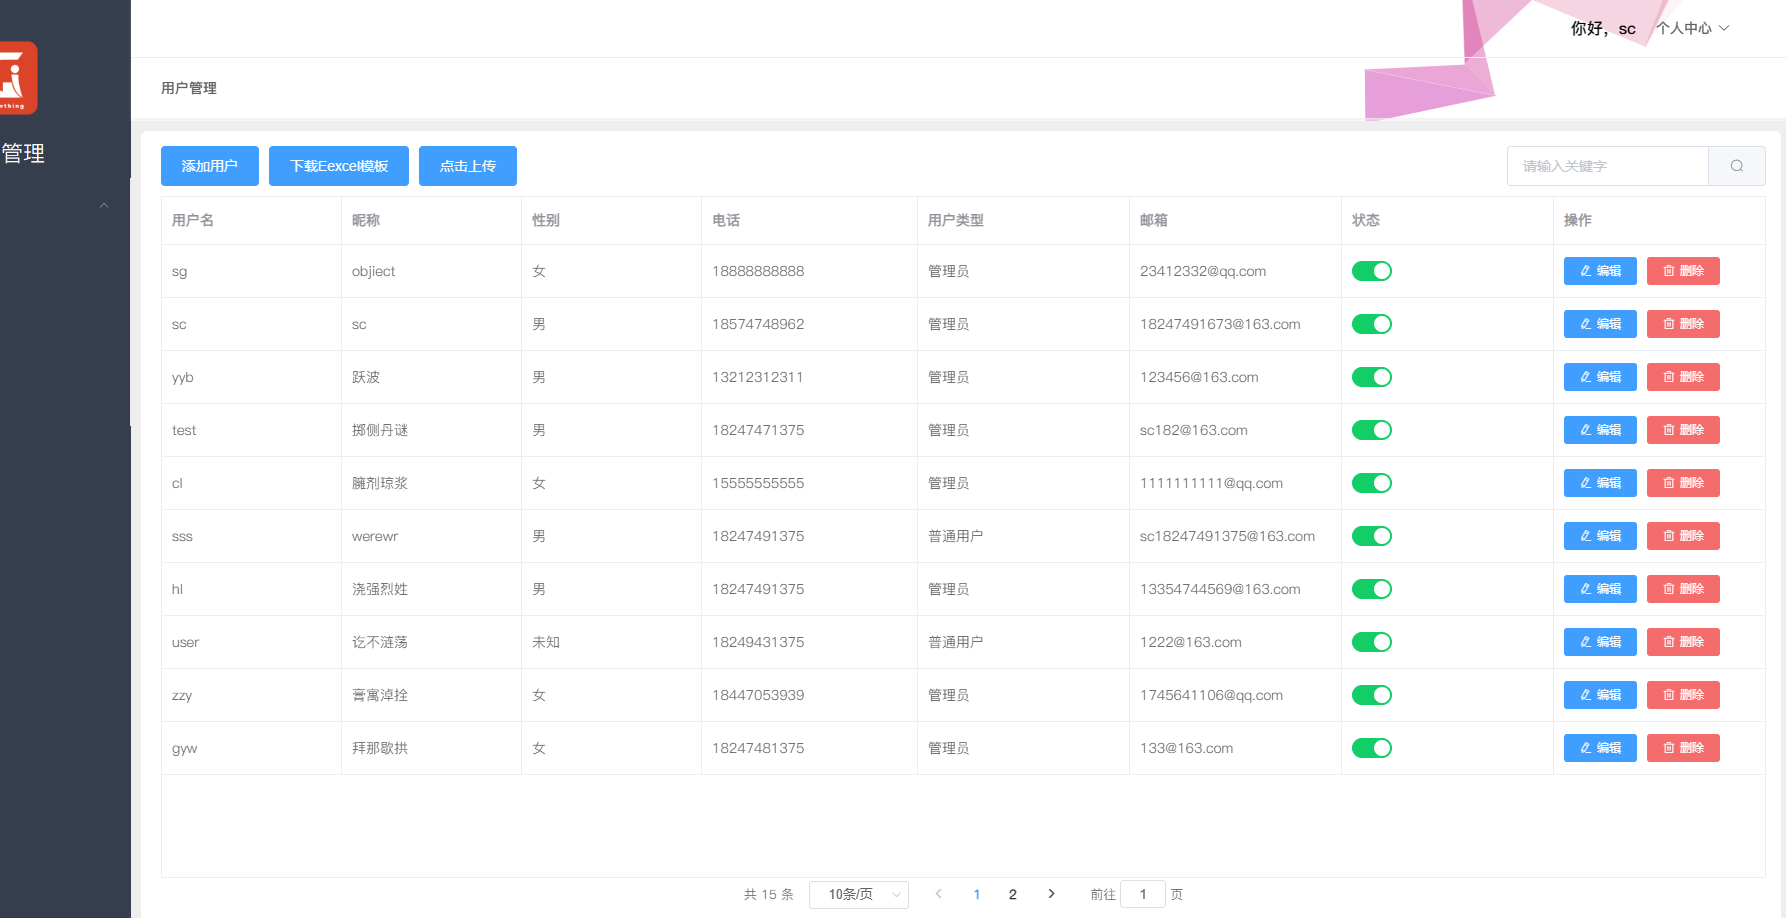Click the 用户管理 breadcrumb title
Image resolution: width=1786 pixels, height=918 pixels.
(189, 88)
